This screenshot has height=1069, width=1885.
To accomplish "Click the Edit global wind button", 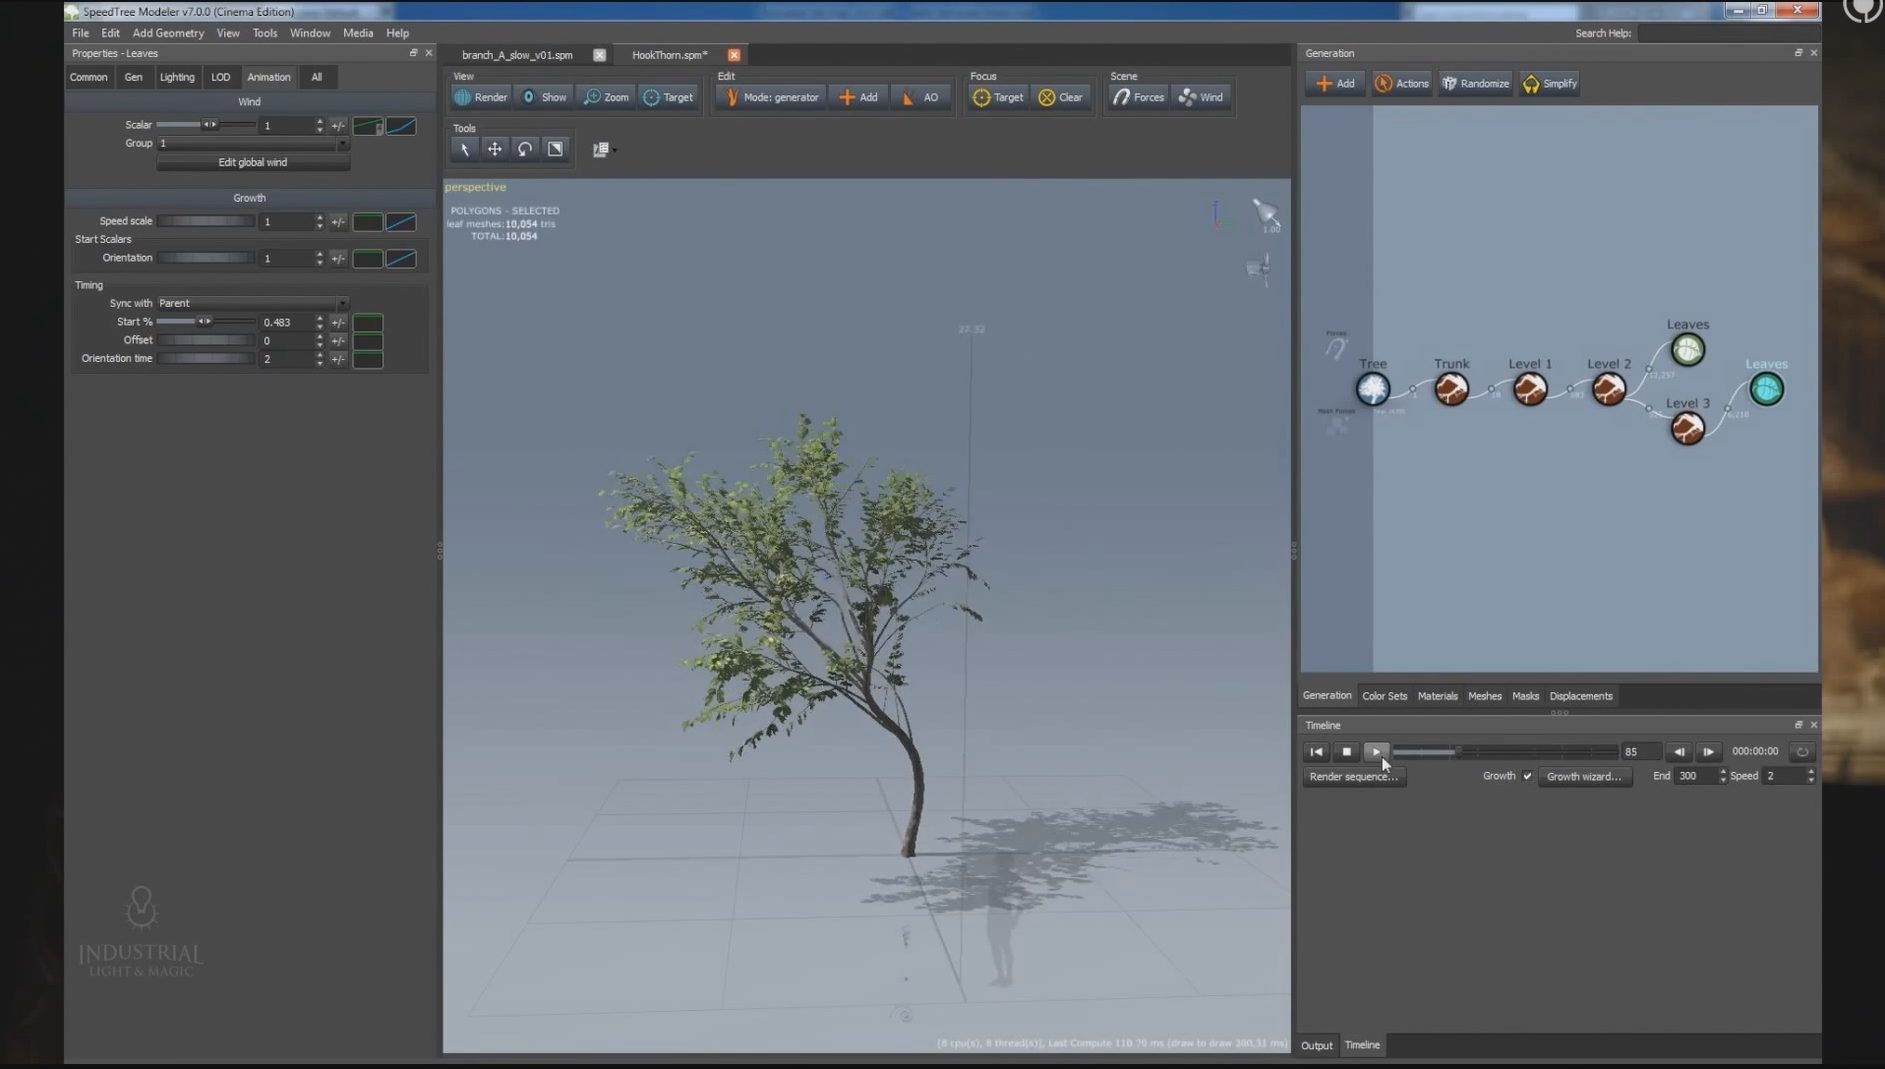I will (x=252, y=162).
